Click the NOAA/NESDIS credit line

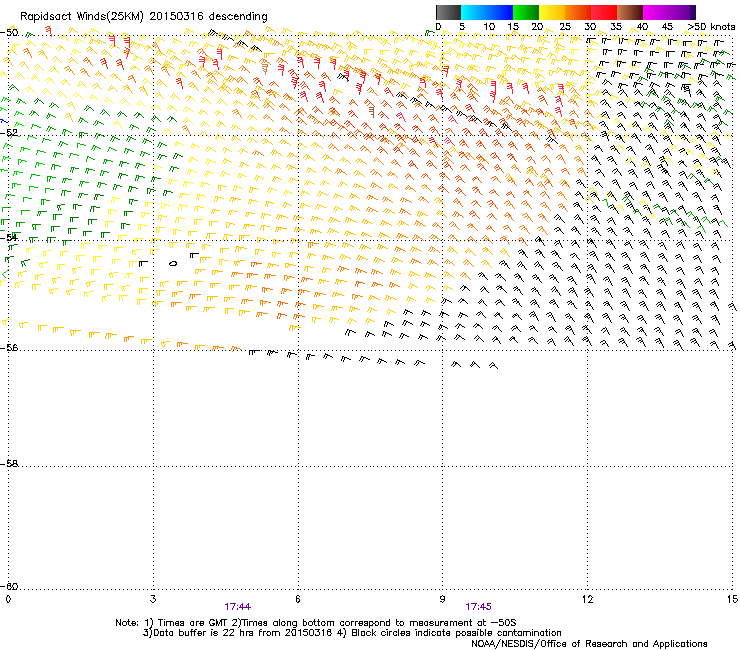tap(589, 644)
